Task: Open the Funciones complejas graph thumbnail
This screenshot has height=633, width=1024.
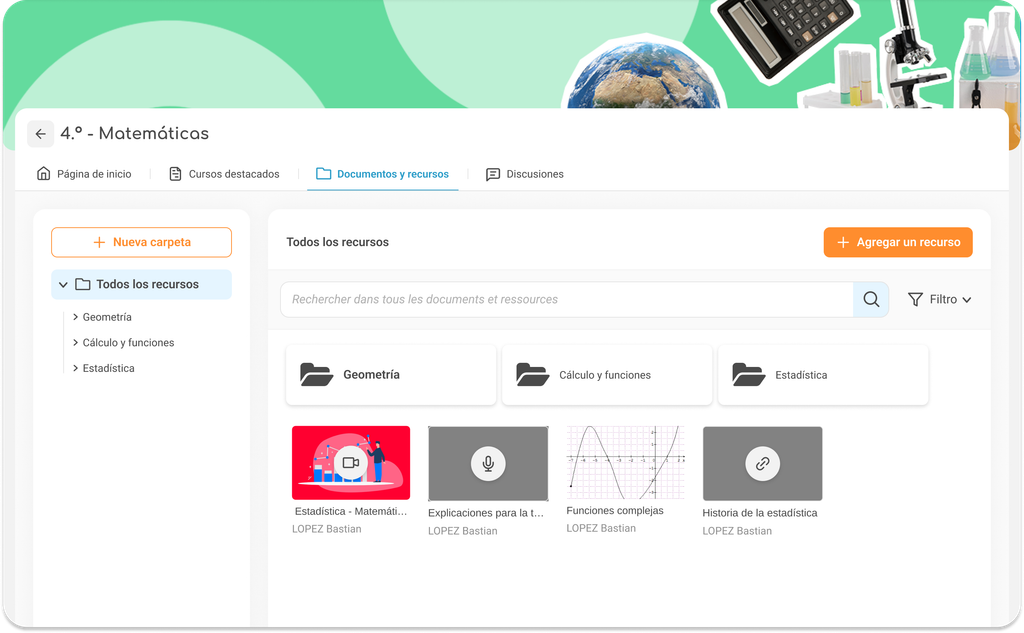Action: [626, 462]
